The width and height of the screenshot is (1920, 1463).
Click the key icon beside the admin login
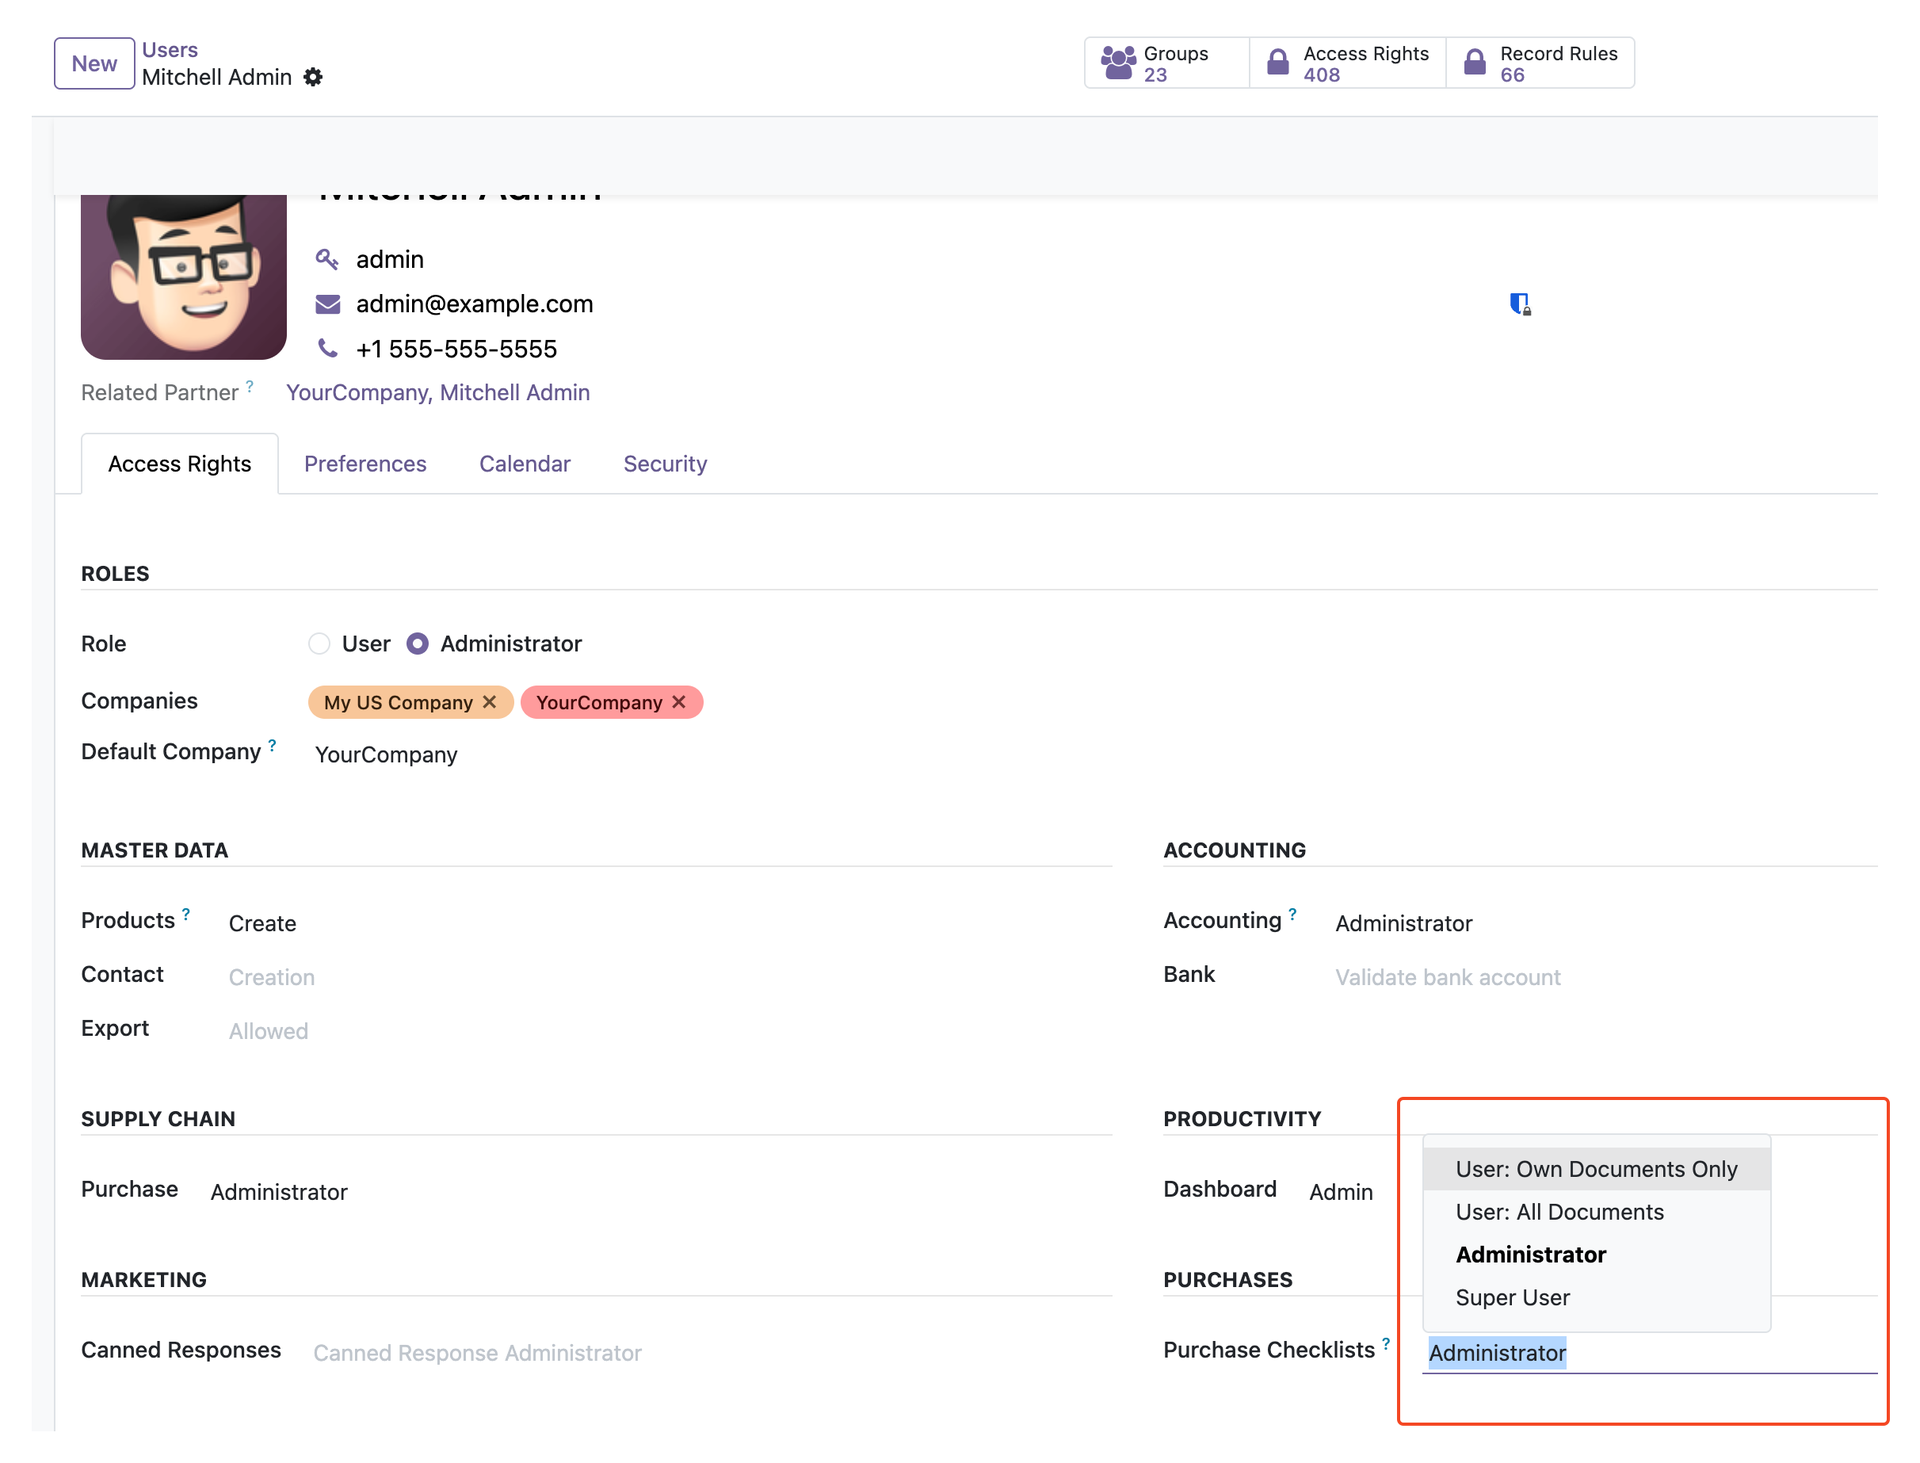[327, 258]
